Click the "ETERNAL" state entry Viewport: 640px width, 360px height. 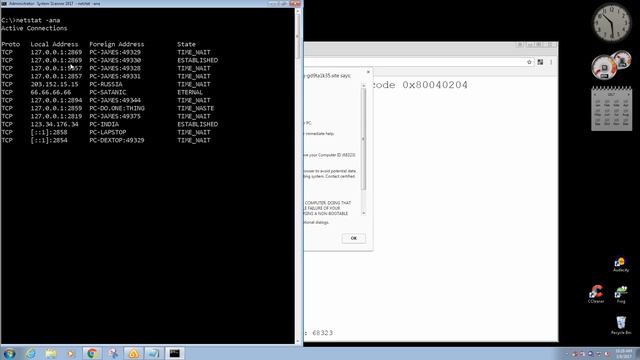(x=190, y=92)
